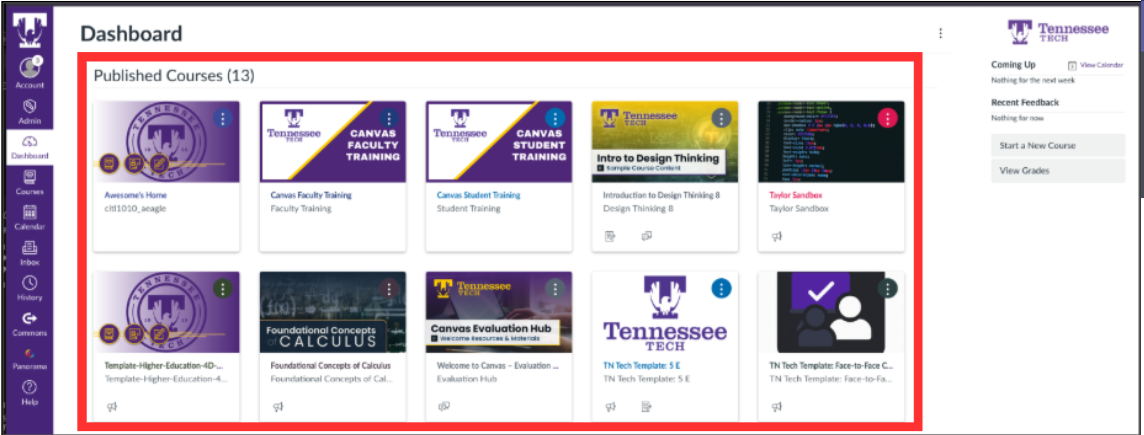This screenshot has height=435, width=1144.
Task: Open Template-Higher-Education card options menu
Action: 223,288
